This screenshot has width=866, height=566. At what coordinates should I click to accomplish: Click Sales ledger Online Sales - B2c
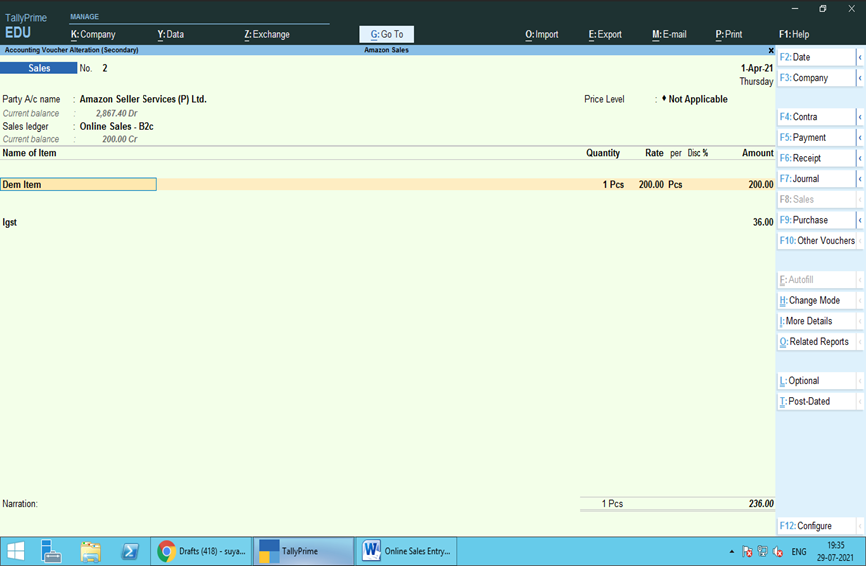click(x=117, y=126)
